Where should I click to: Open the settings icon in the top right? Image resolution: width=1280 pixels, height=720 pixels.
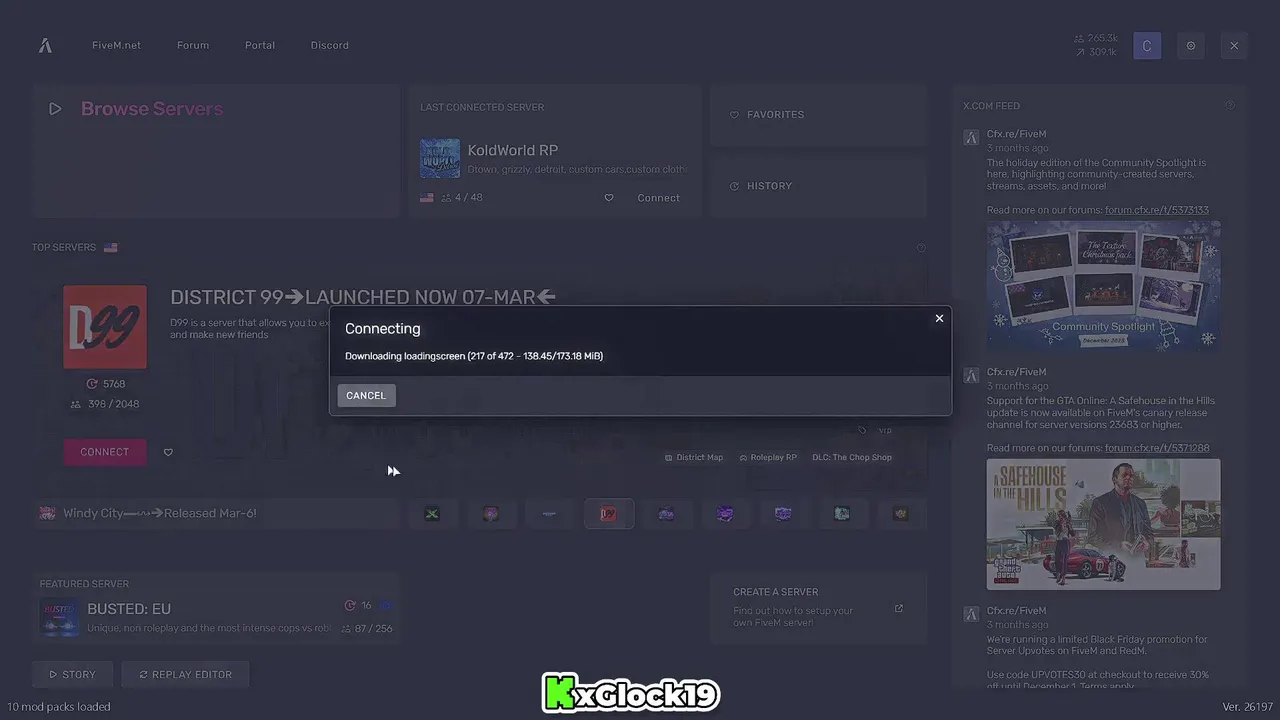tap(1191, 45)
